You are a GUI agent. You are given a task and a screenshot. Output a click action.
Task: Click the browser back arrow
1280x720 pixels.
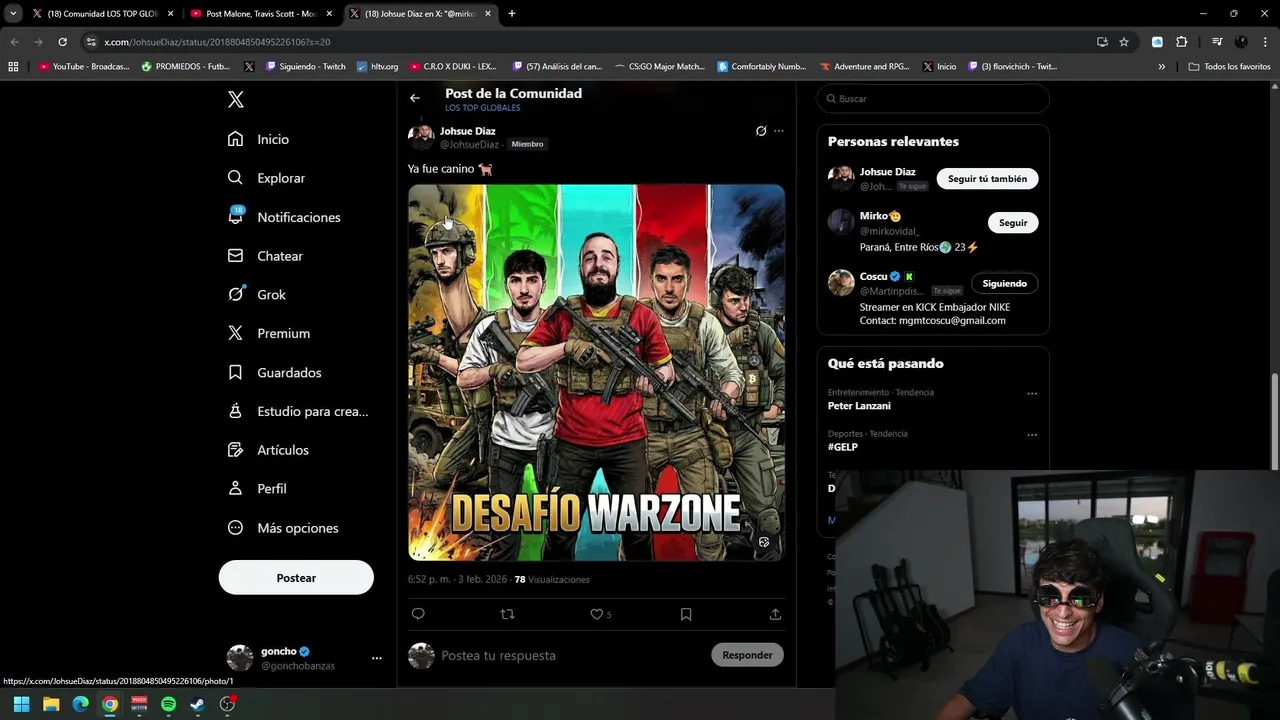[x=14, y=42]
